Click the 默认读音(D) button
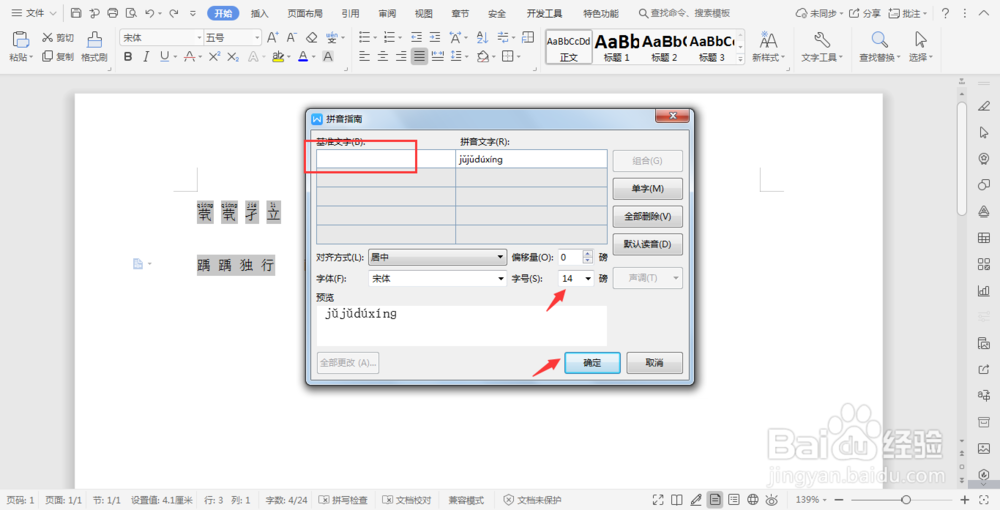The height and width of the screenshot is (510, 1000). click(x=648, y=244)
